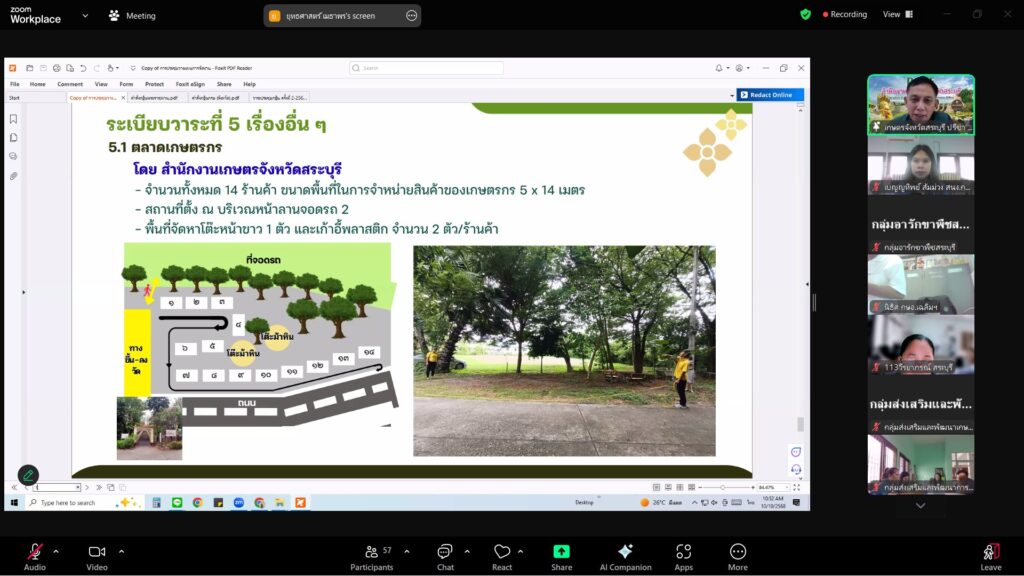Unmute using the Audio microphone icon
Screen dimensions: 1024x576
[34, 551]
